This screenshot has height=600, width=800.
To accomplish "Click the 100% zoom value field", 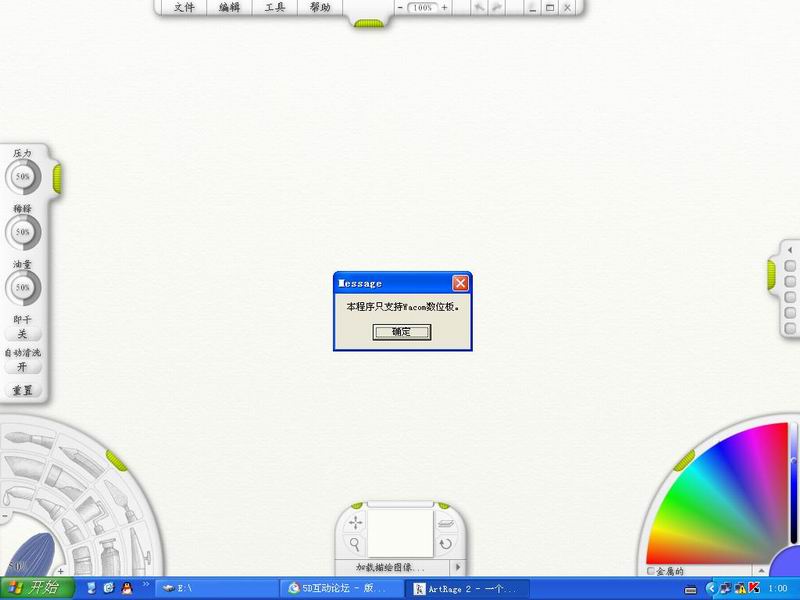I will coord(422,7).
